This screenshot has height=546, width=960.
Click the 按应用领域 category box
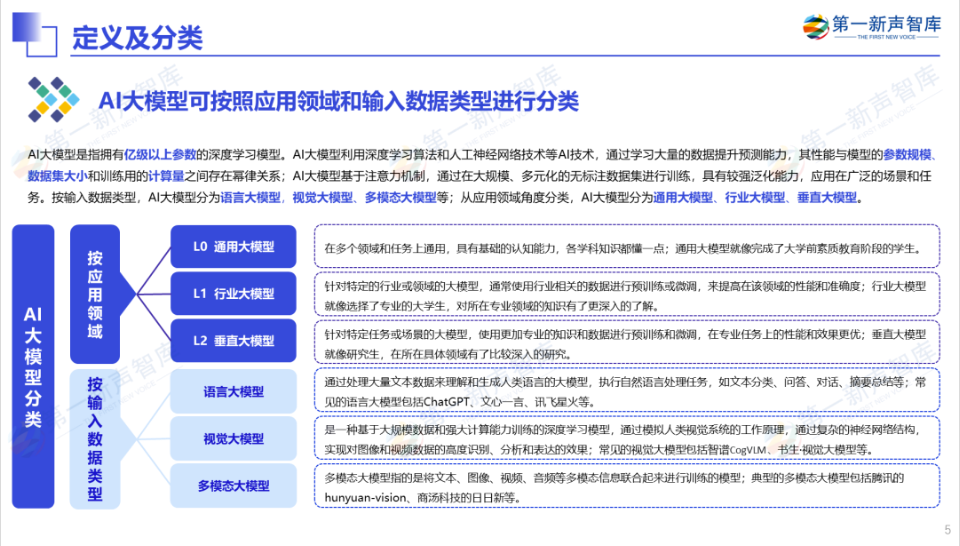(x=95, y=294)
